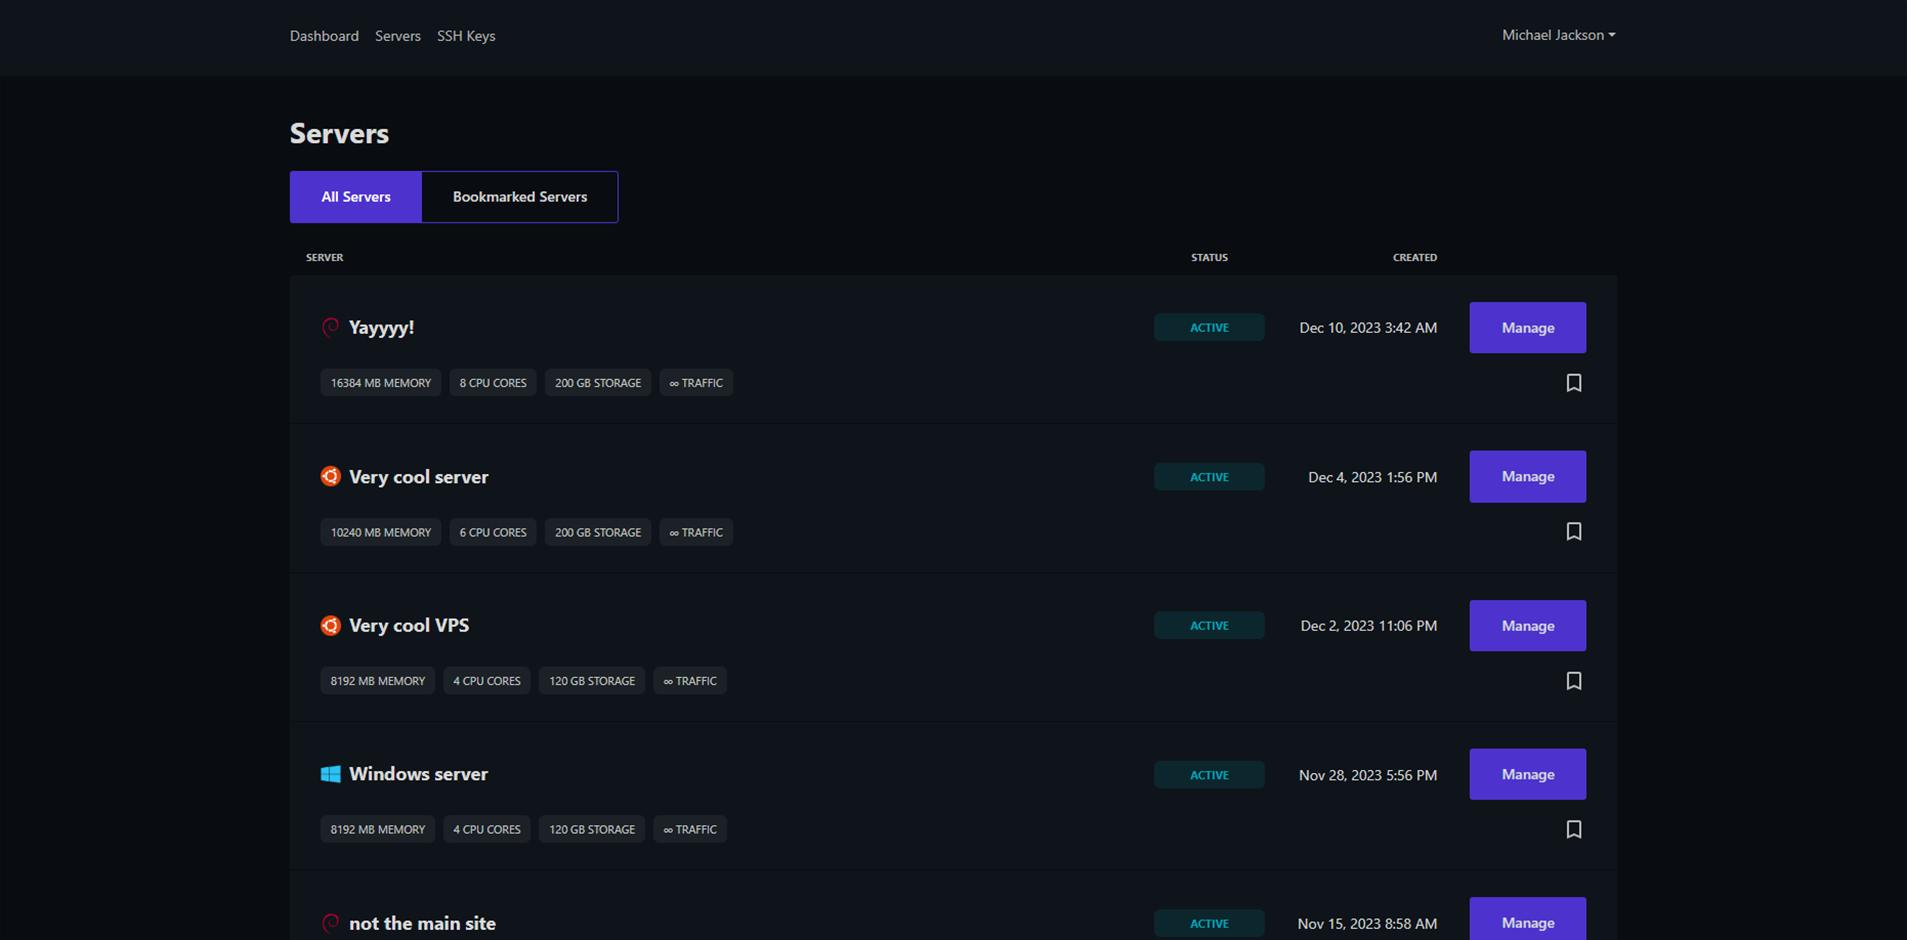Click the Ubuntu icon beside Very cool VPS

coord(330,625)
